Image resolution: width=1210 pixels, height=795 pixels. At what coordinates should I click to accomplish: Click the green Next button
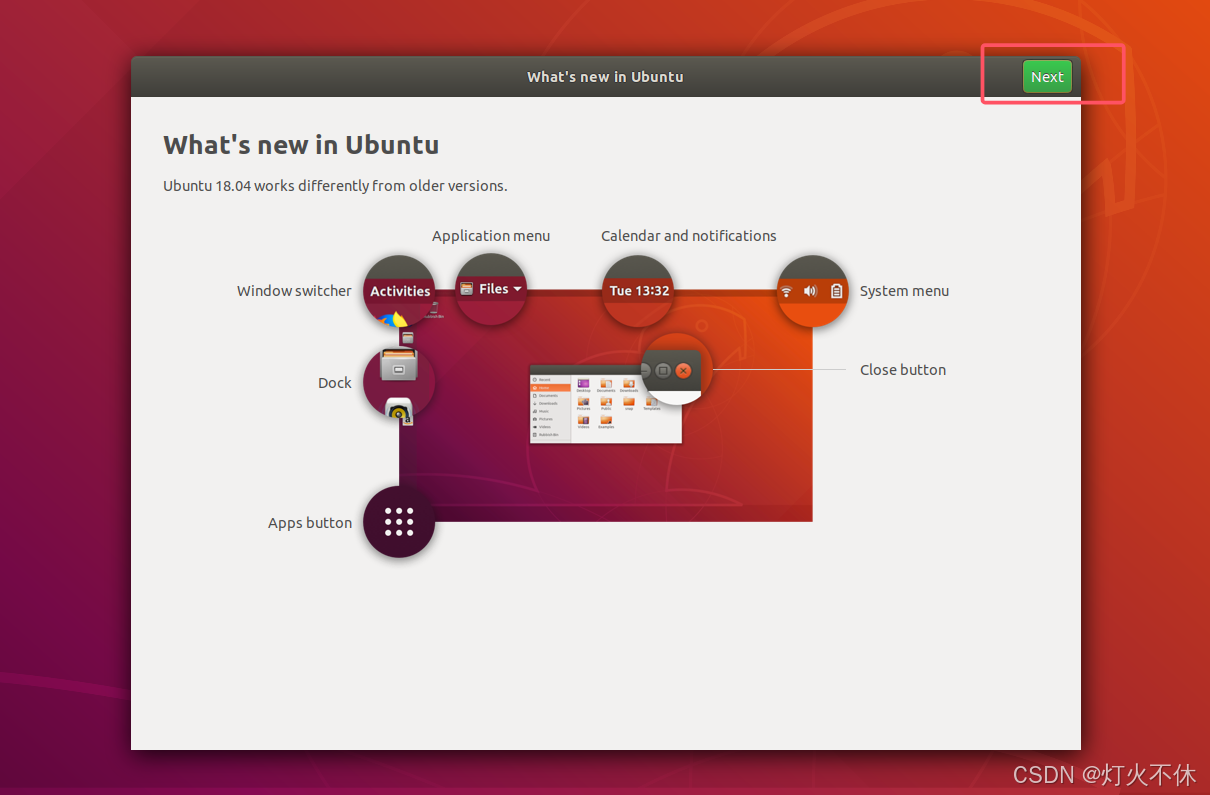[1047, 77]
